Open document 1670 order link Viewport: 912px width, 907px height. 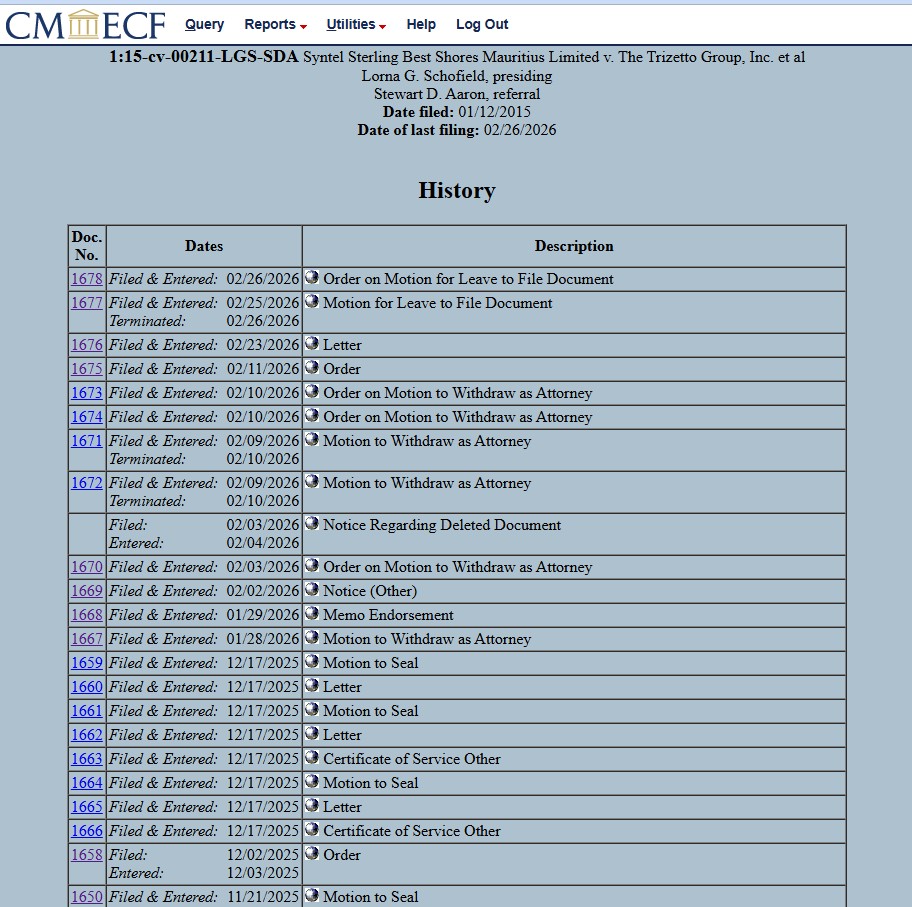(x=86, y=567)
